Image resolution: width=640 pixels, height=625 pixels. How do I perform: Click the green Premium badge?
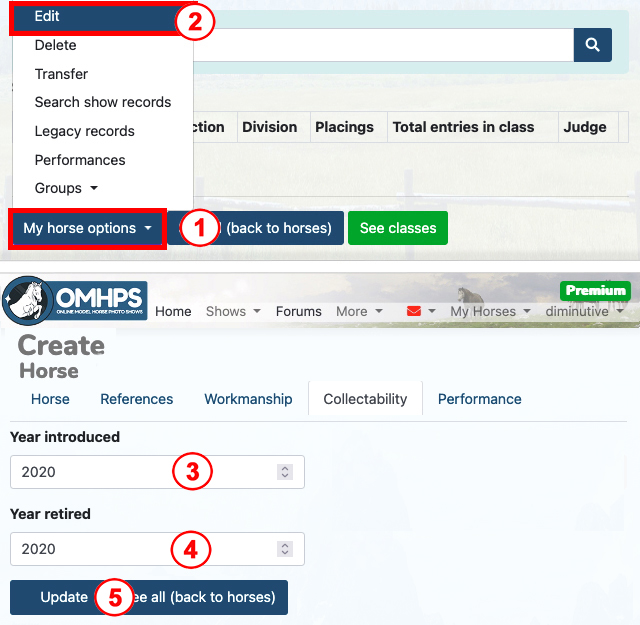click(x=596, y=290)
